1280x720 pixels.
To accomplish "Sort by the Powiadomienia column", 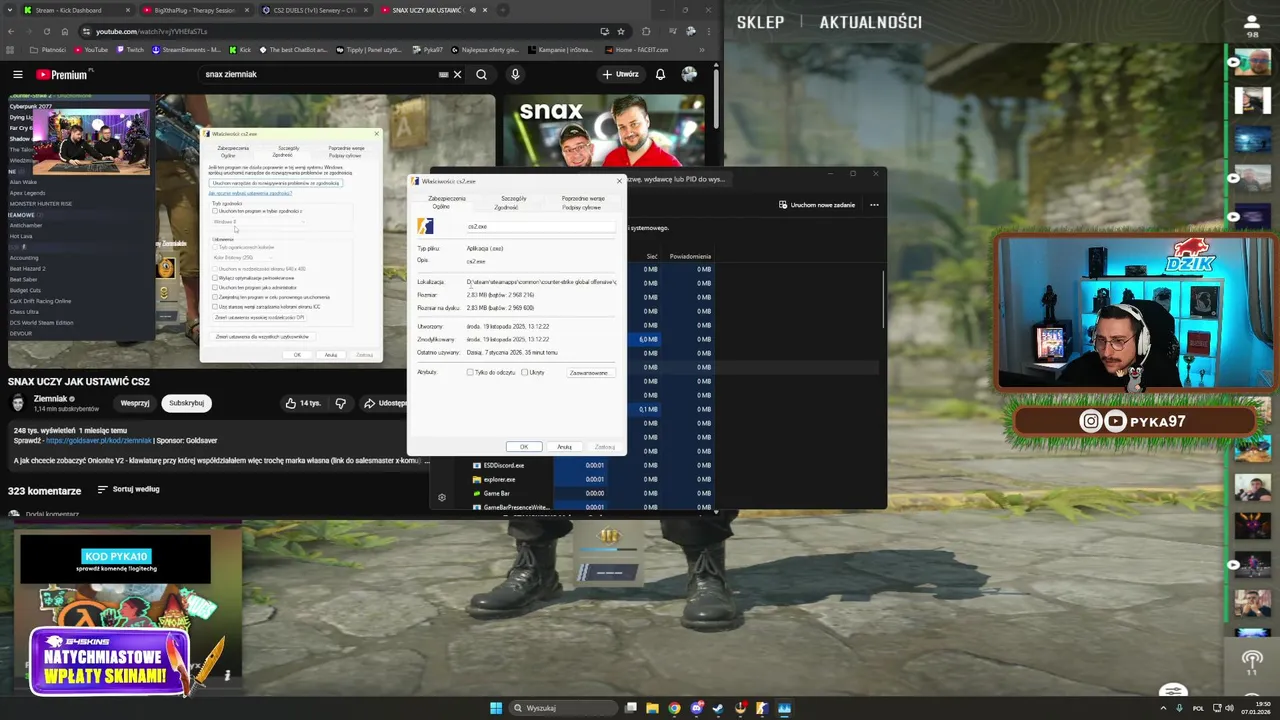I will 690,256.
